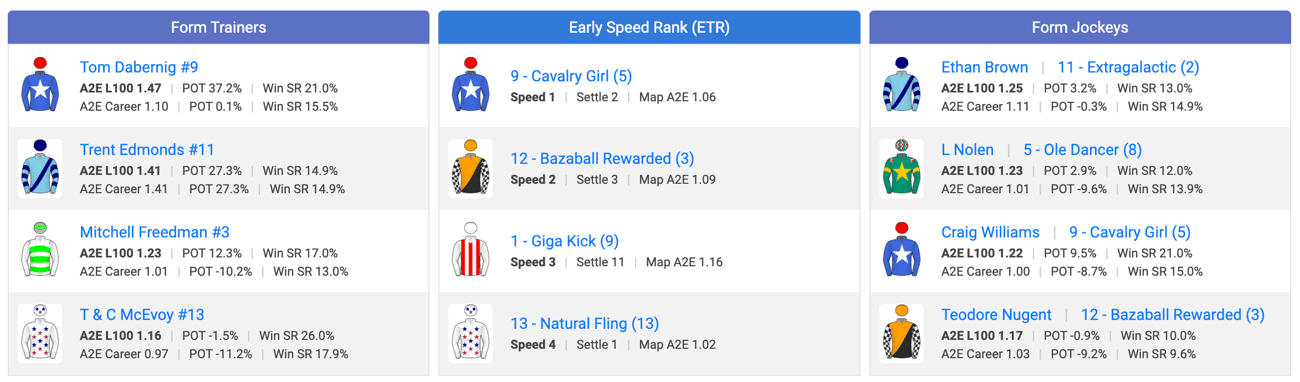The image size is (1300, 382).
Task: Click Tom Dabernig's blue star jockey silks icon
Action: (40, 85)
